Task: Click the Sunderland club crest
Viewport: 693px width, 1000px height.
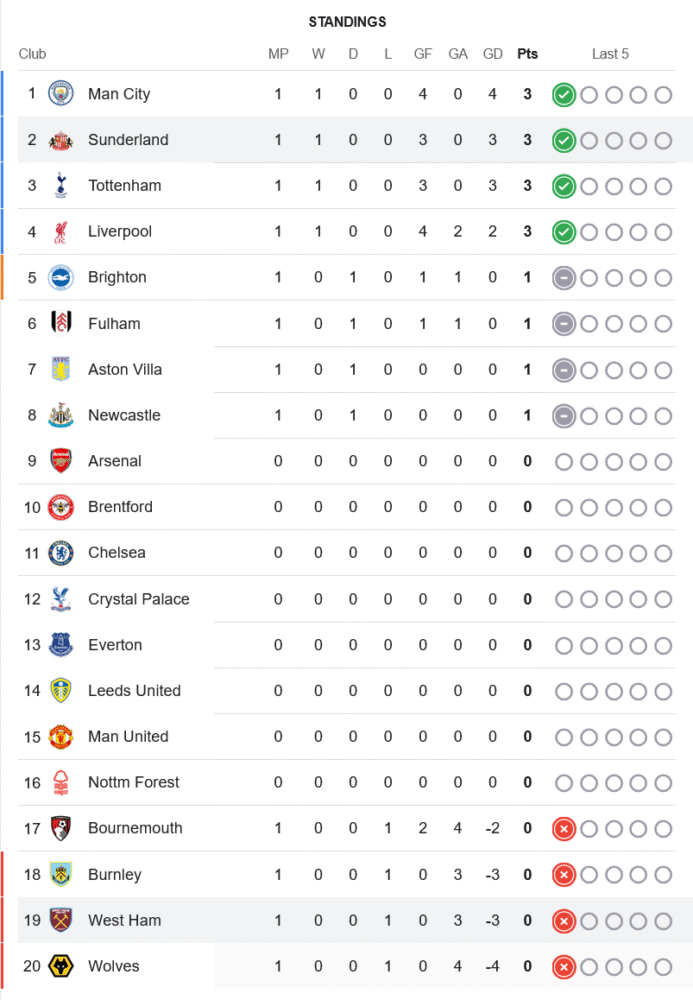Action: [61, 140]
